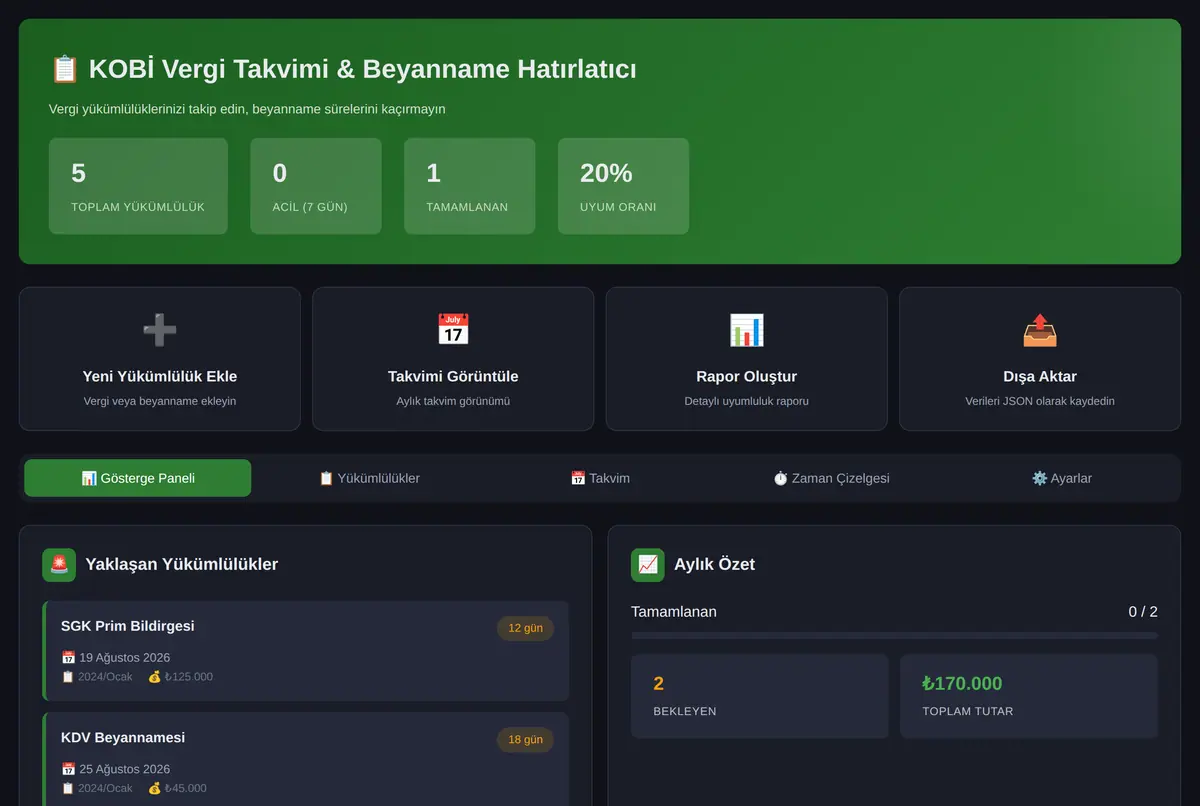Click the 0 / 2 completed counter

point(1143,612)
